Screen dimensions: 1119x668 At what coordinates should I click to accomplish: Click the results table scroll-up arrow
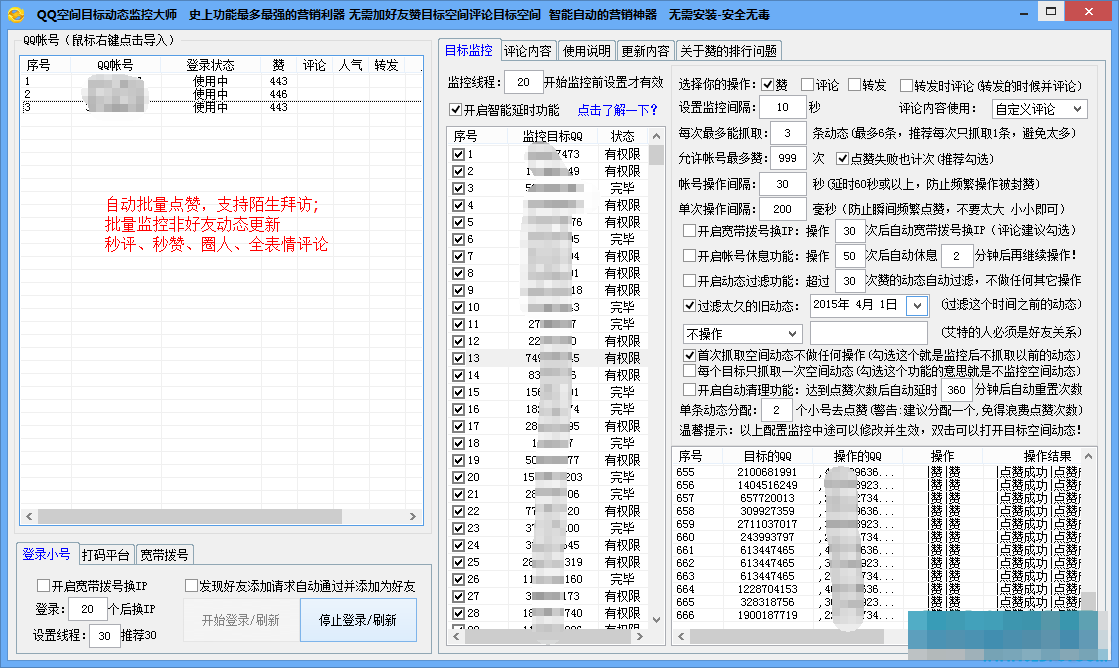point(1088,455)
